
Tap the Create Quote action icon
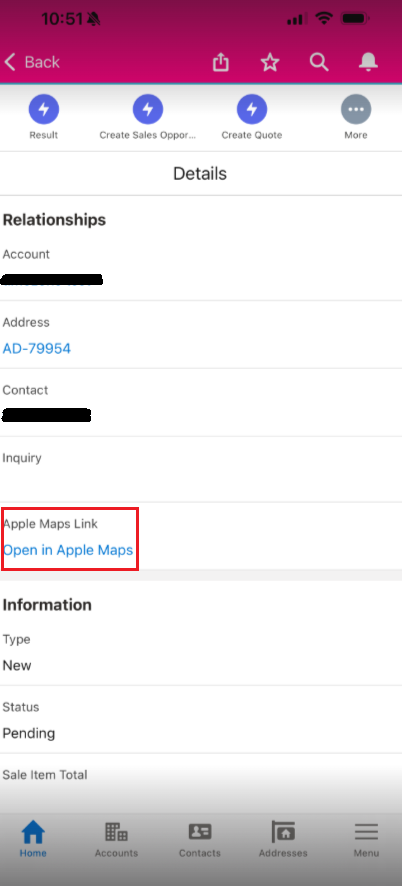coord(252,109)
